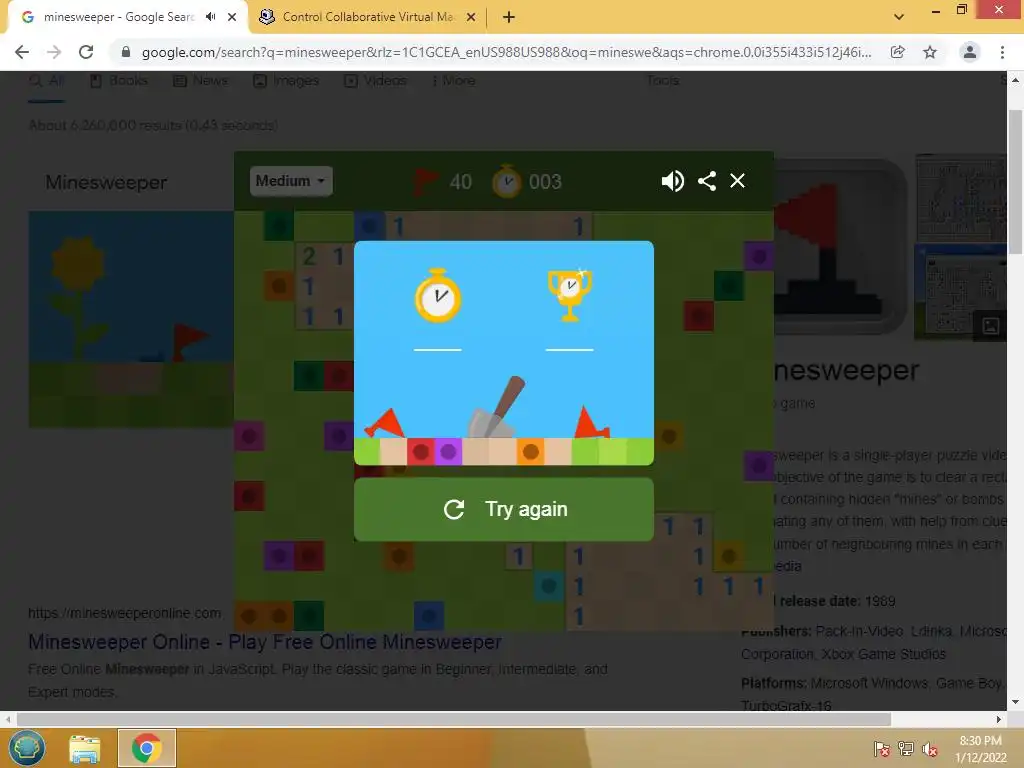Click the network tray icon

[x=906, y=748]
